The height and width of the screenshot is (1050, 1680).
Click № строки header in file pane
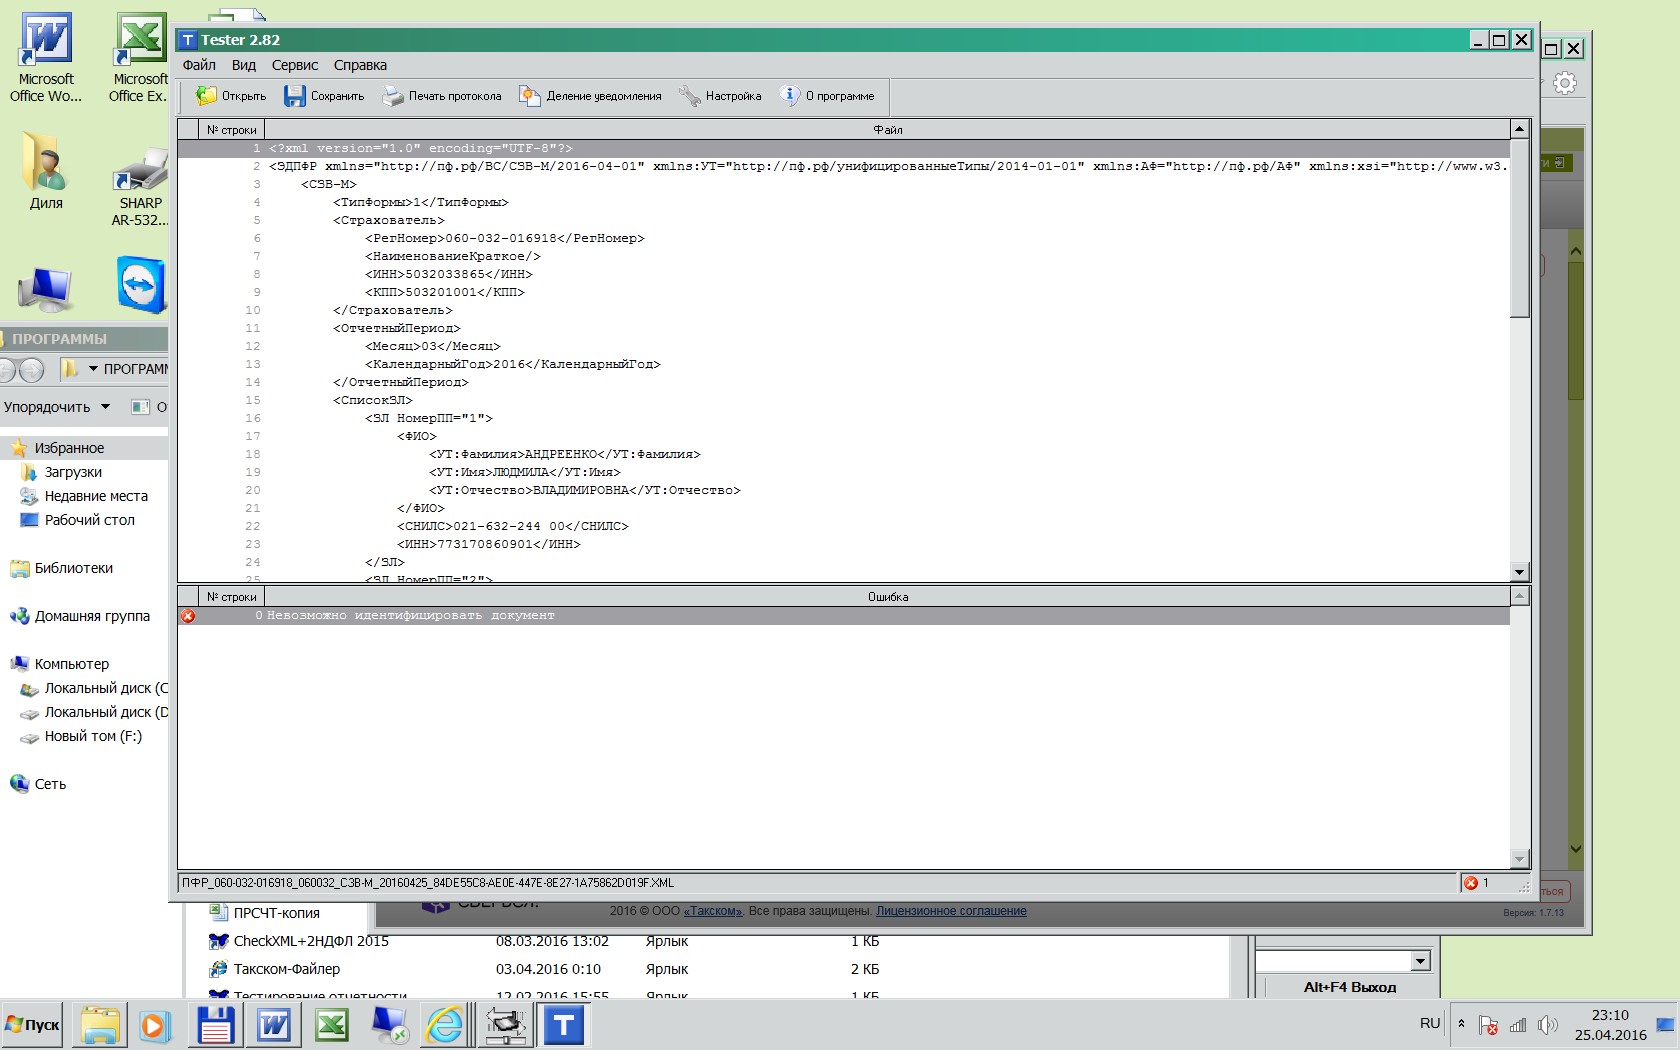tap(232, 130)
